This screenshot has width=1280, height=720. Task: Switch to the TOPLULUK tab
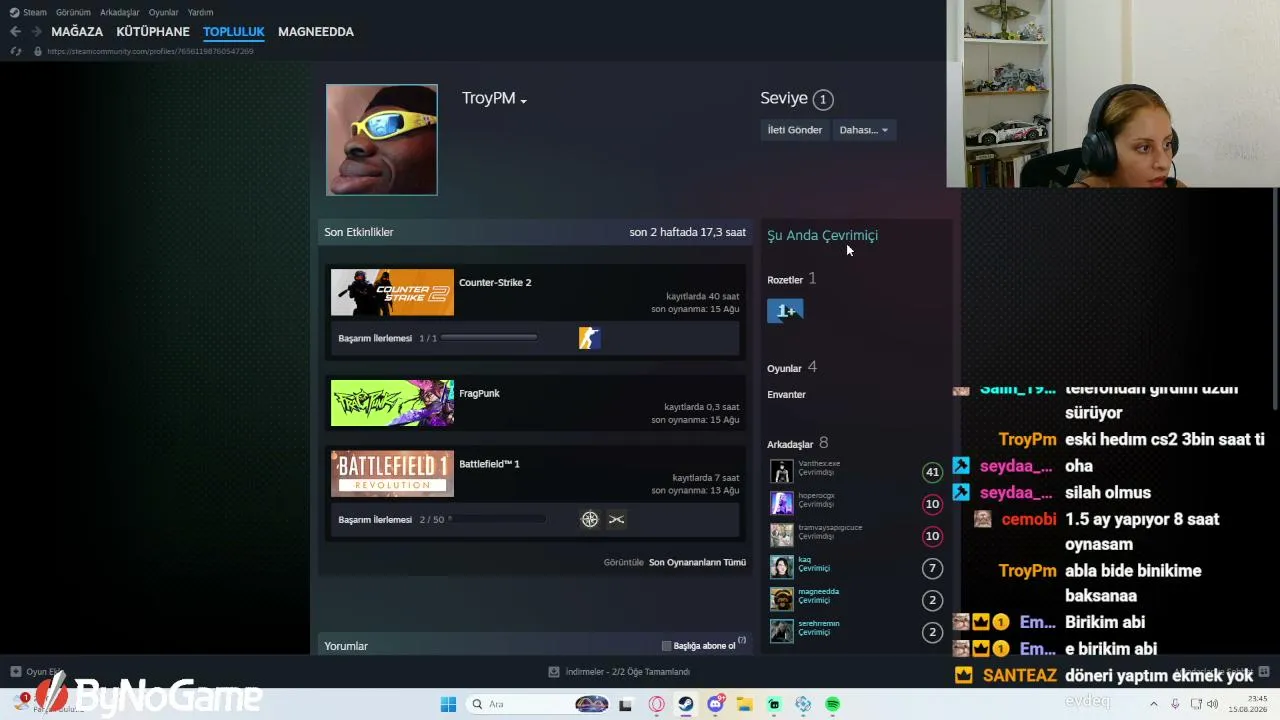click(x=234, y=32)
